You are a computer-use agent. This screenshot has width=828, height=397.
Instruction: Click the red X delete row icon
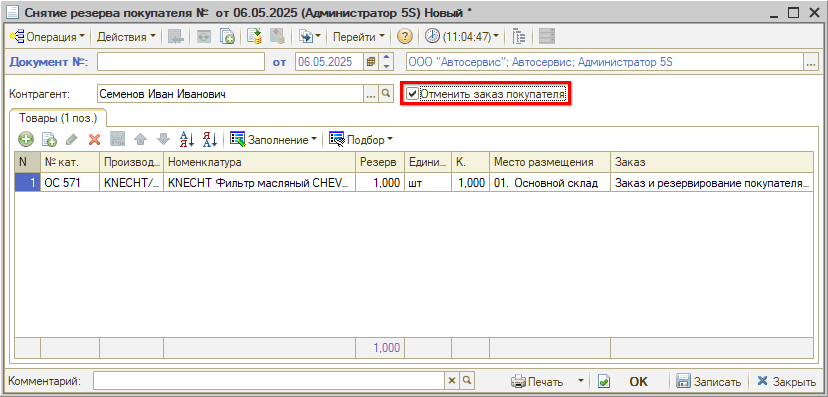[x=95, y=139]
